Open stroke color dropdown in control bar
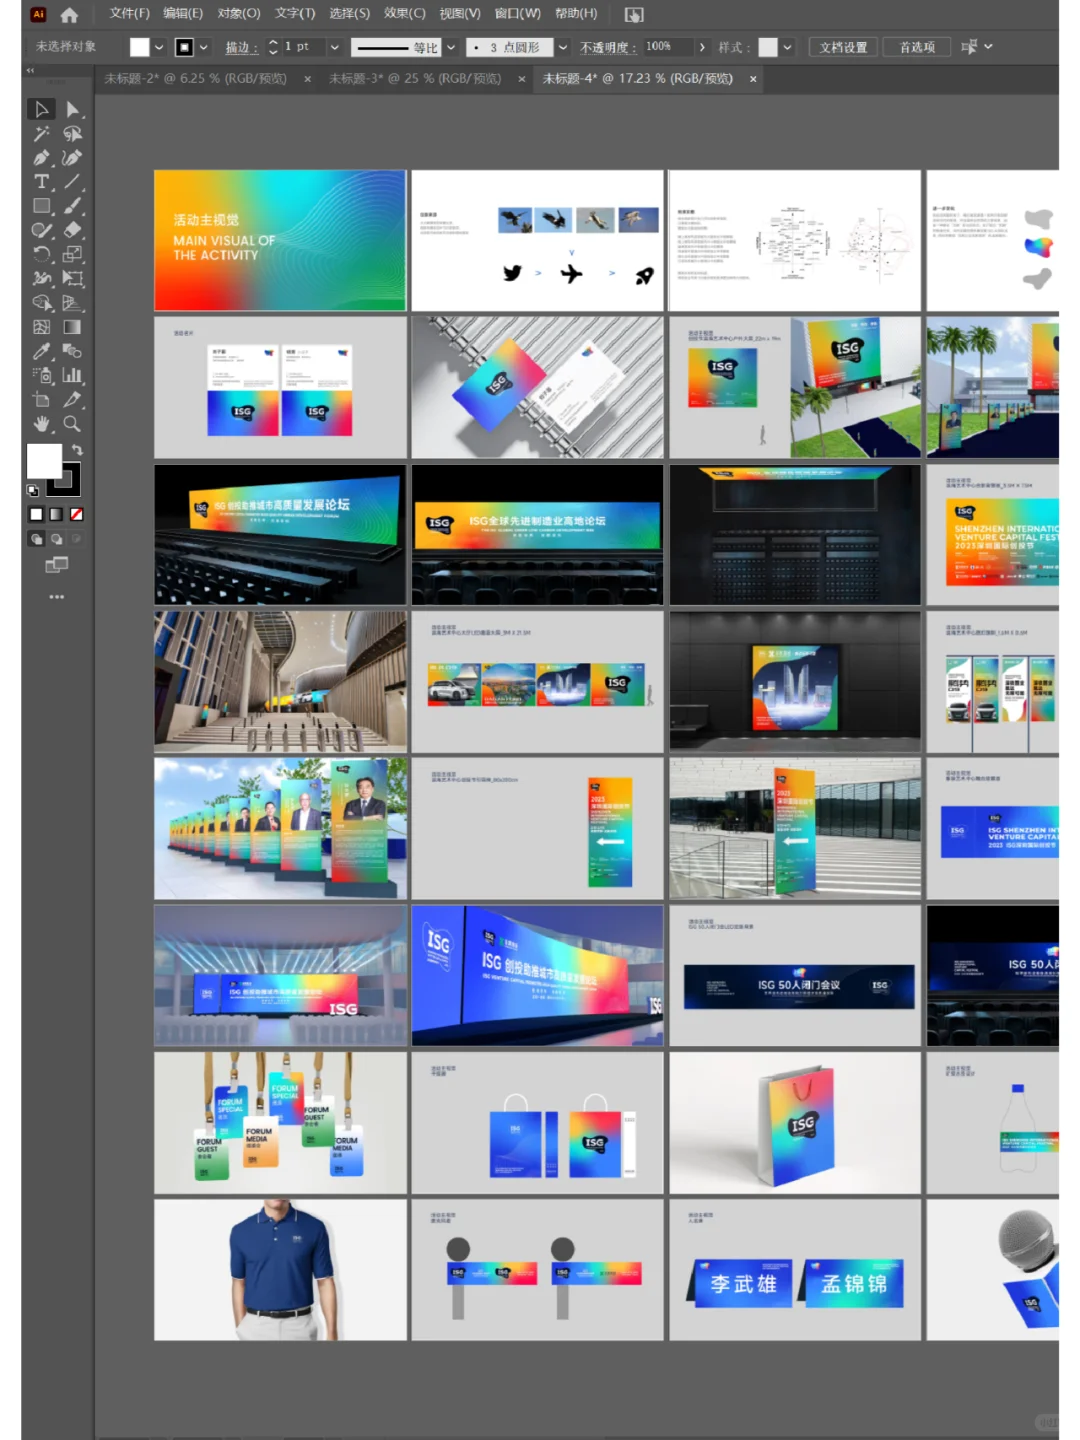Image resolution: width=1080 pixels, height=1440 pixels. [204, 47]
